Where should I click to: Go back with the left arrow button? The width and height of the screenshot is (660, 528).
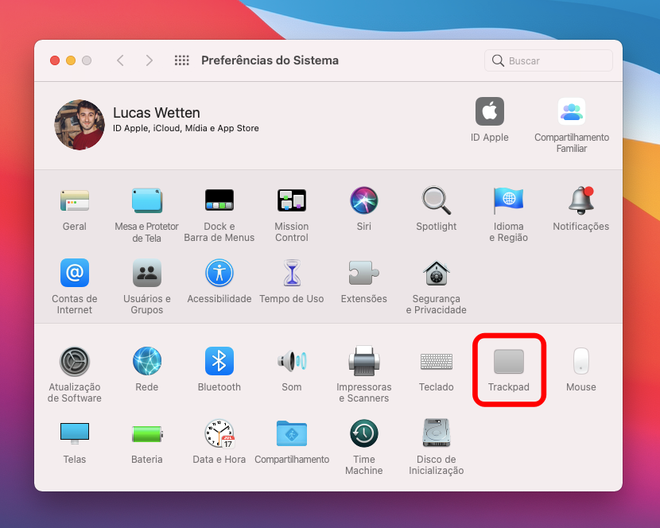pyautogui.click(x=120, y=61)
